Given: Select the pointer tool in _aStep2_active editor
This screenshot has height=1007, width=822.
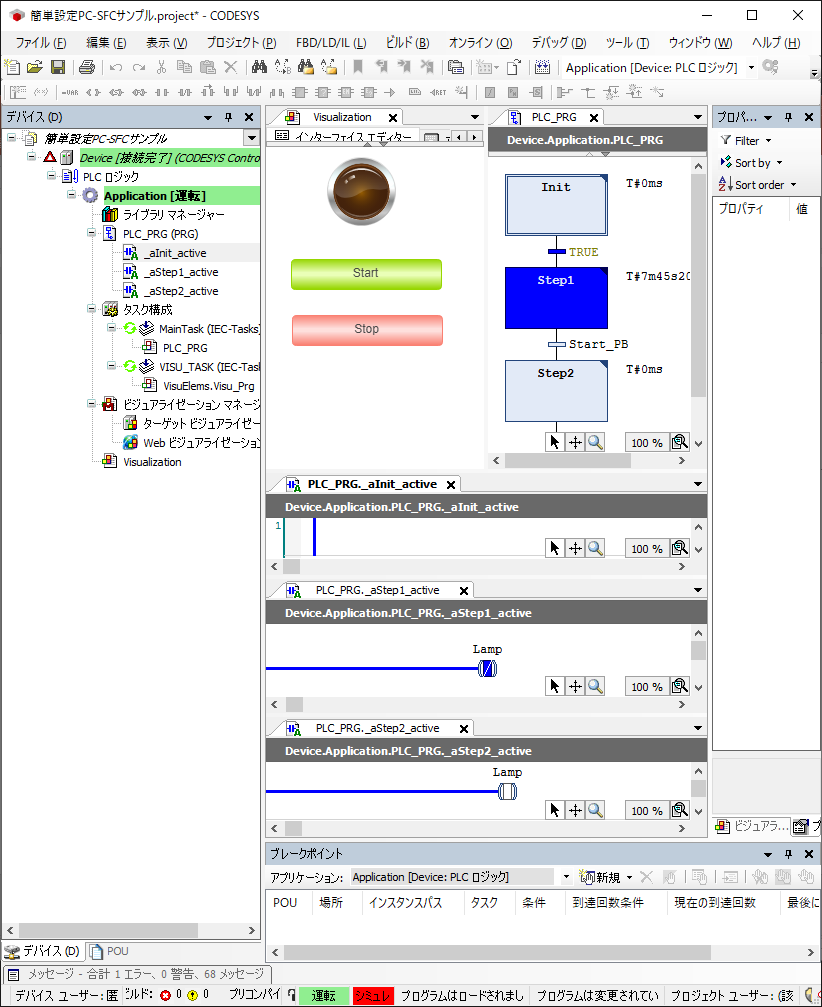Looking at the screenshot, I should tap(555, 810).
